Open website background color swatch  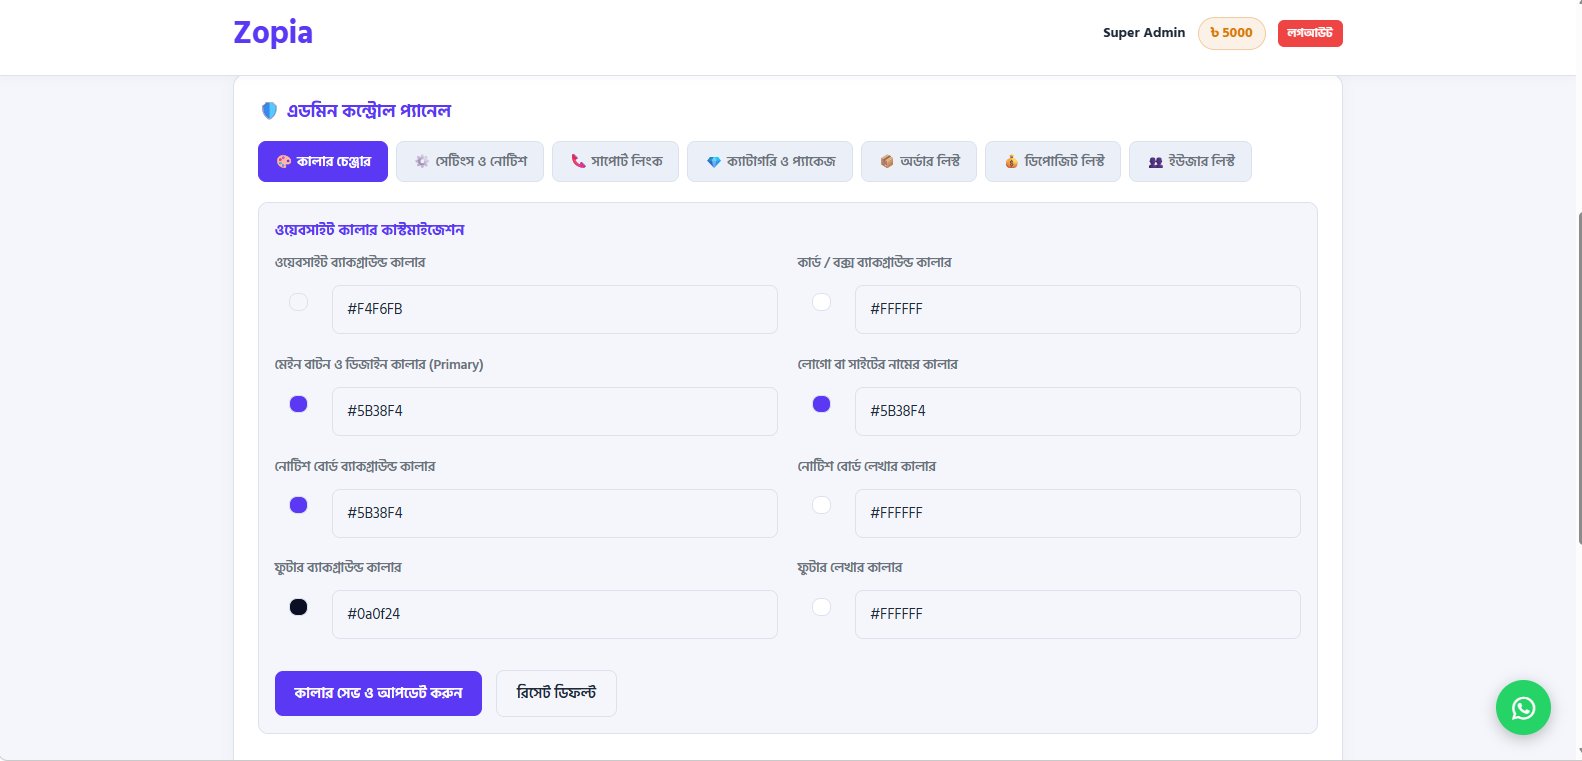(x=298, y=302)
